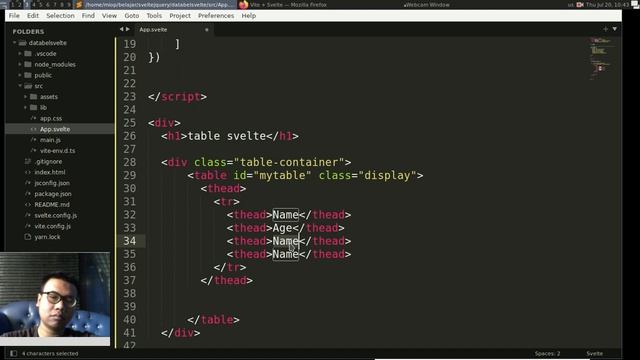Viewport: 640px width, 360px height.
Task: Expand the node_modules folder
Action: tap(20, 64)
